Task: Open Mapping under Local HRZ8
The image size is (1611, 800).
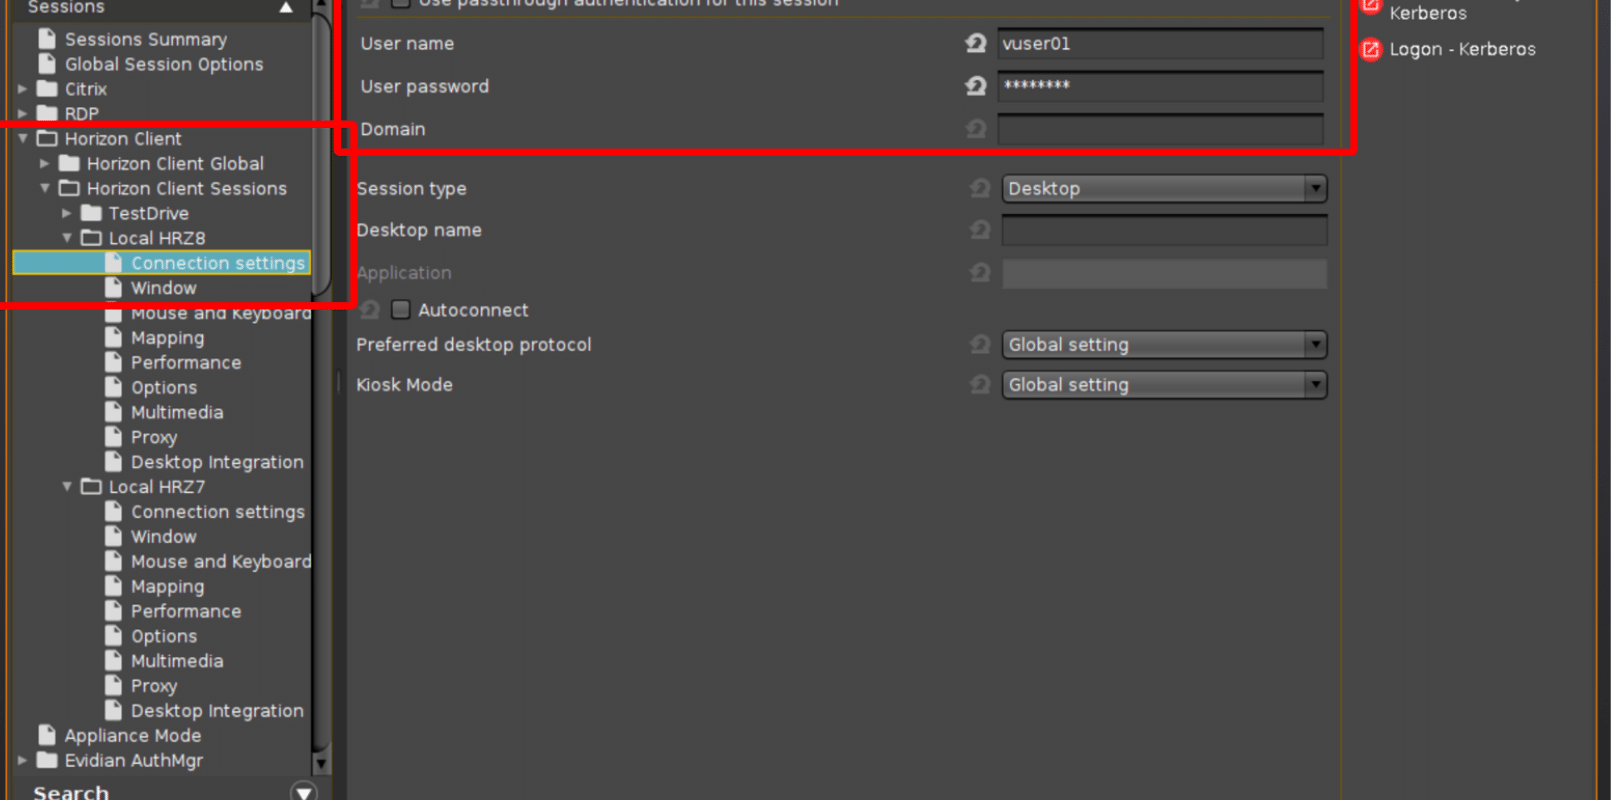Action: point(167,338)
